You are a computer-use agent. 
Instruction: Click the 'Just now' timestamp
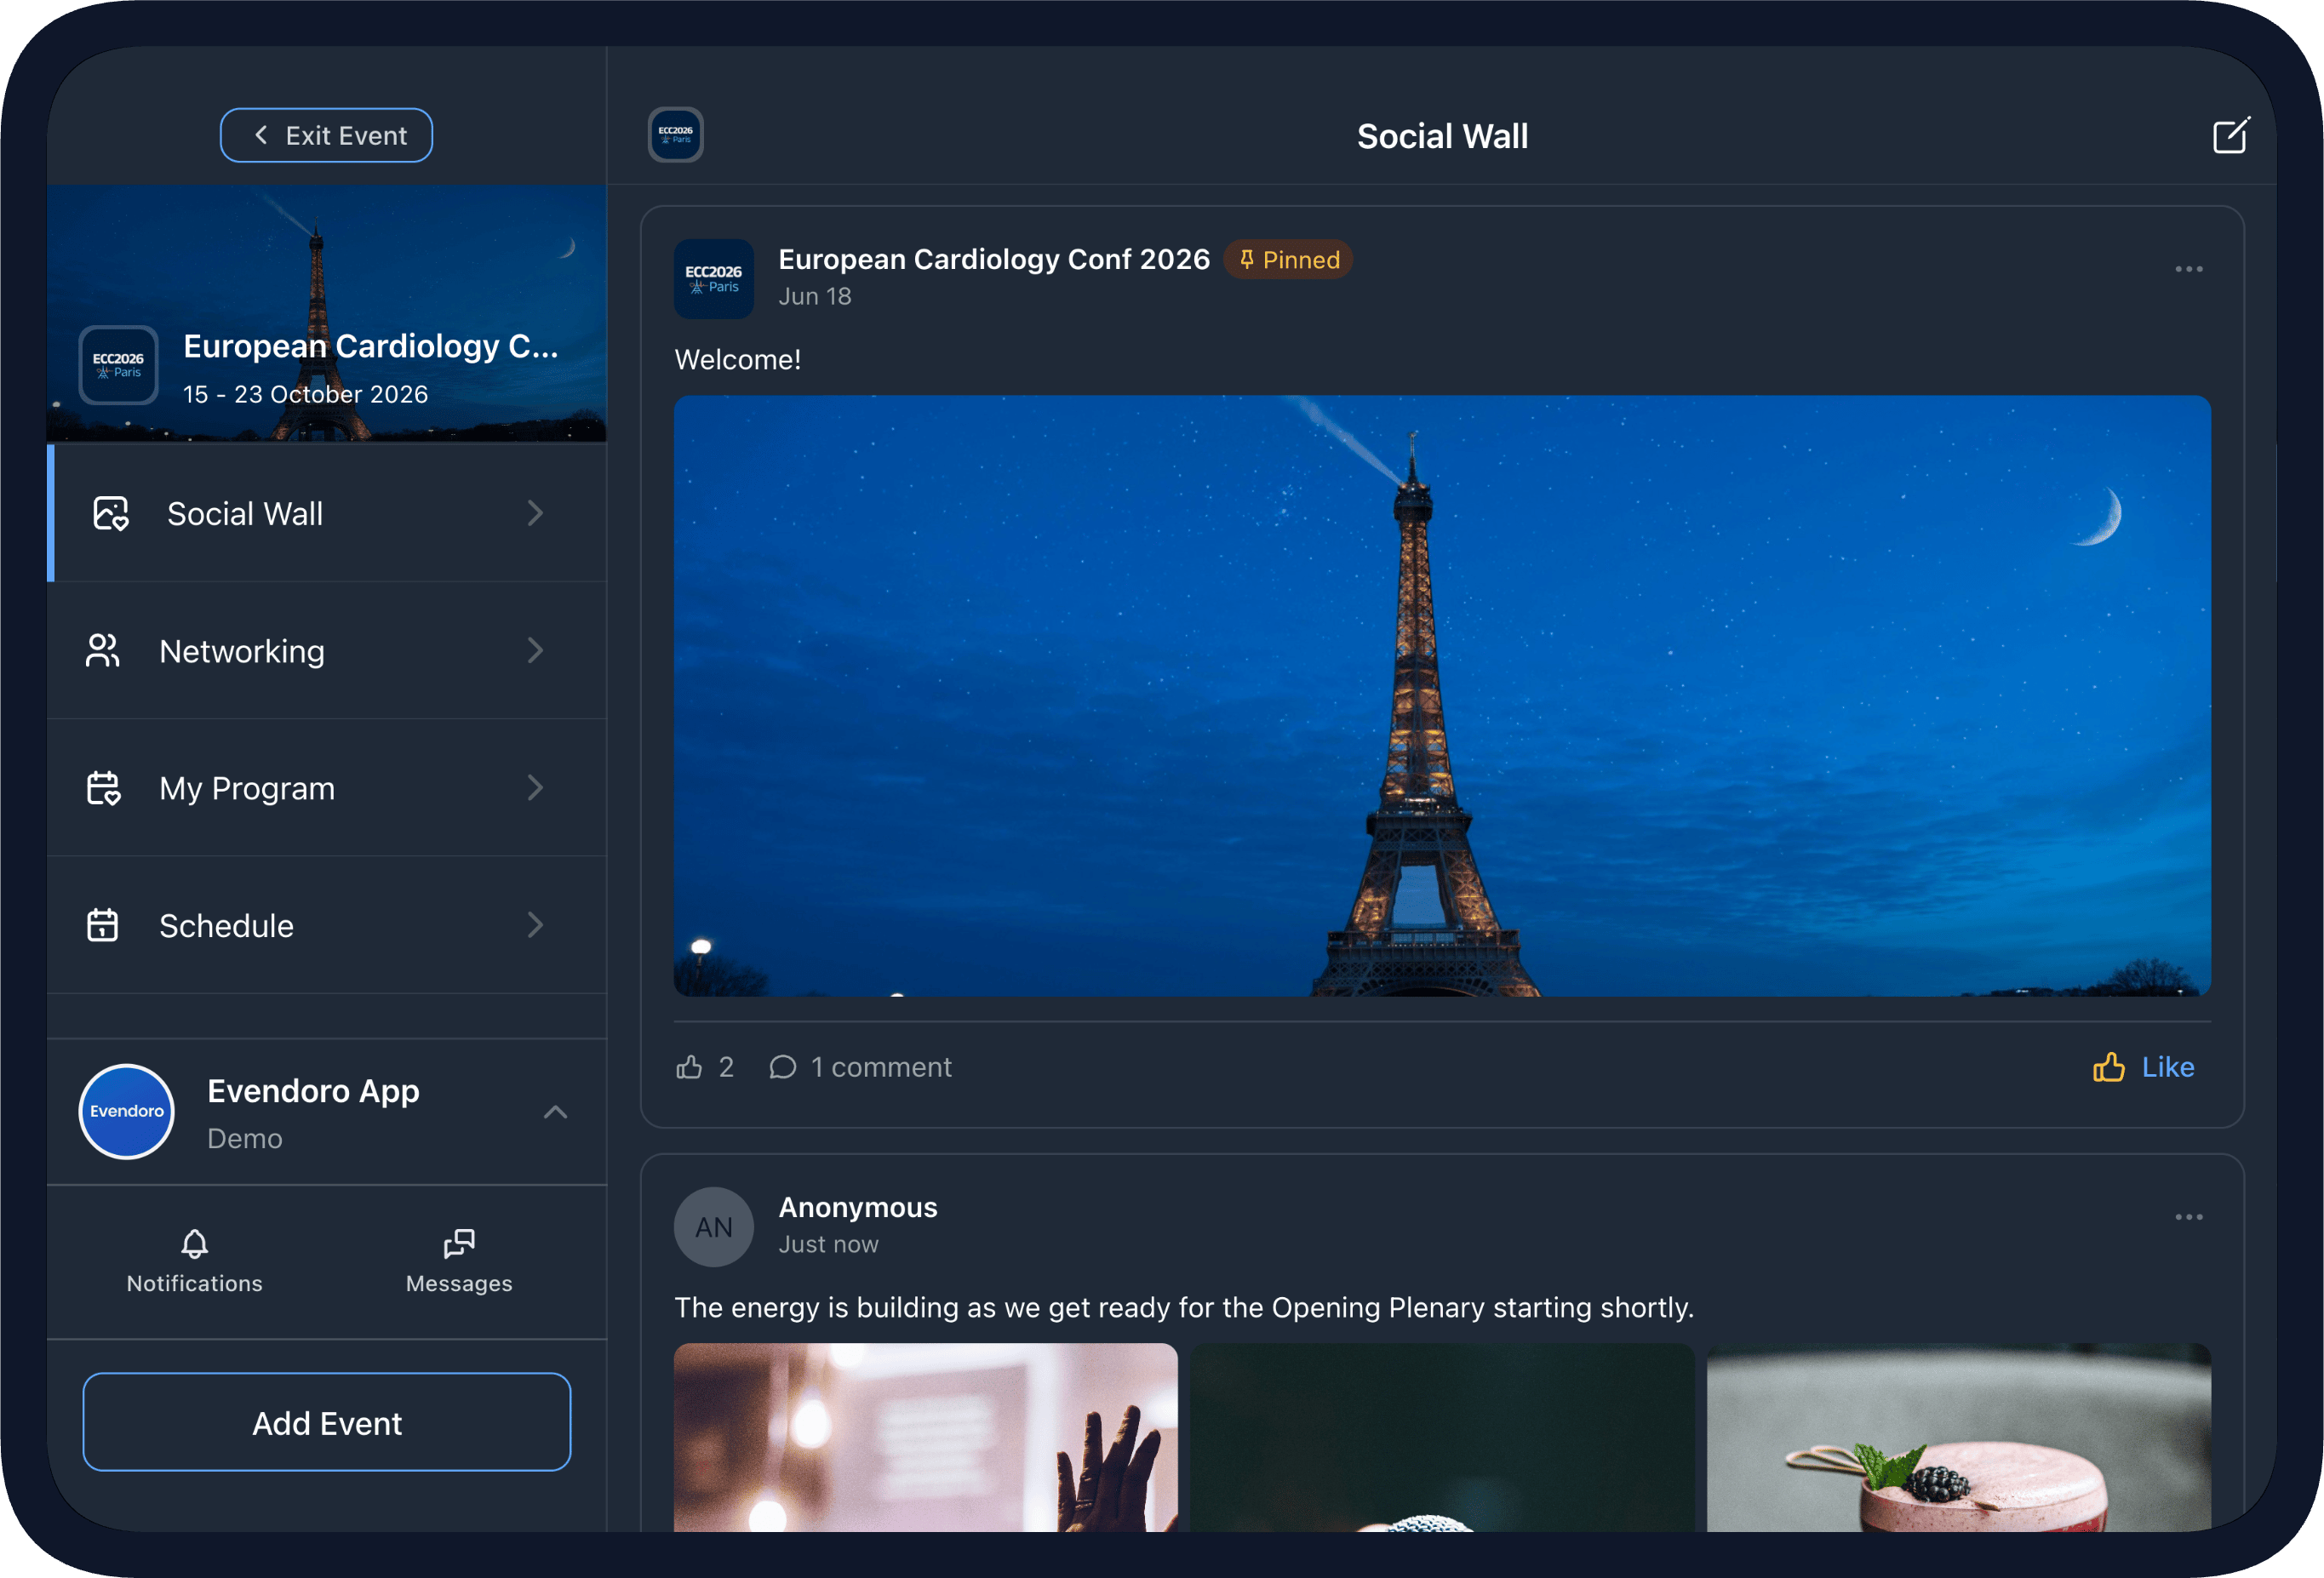pos(829,1244)
